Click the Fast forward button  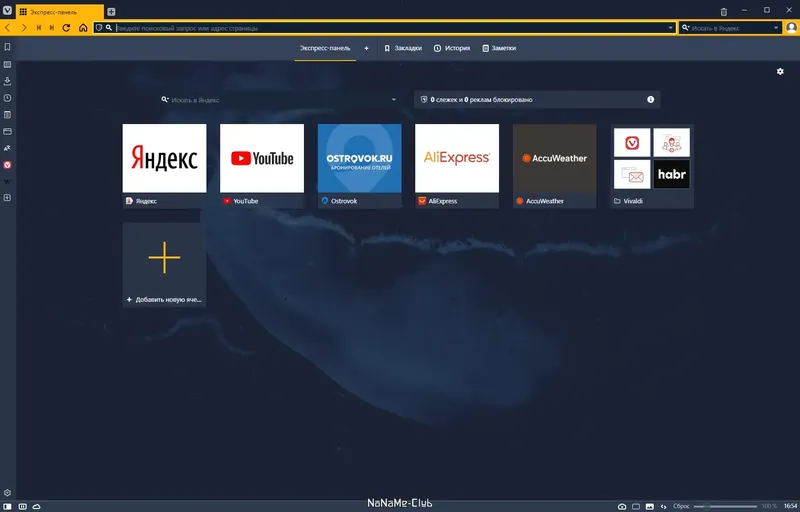[x=52, y=28]
